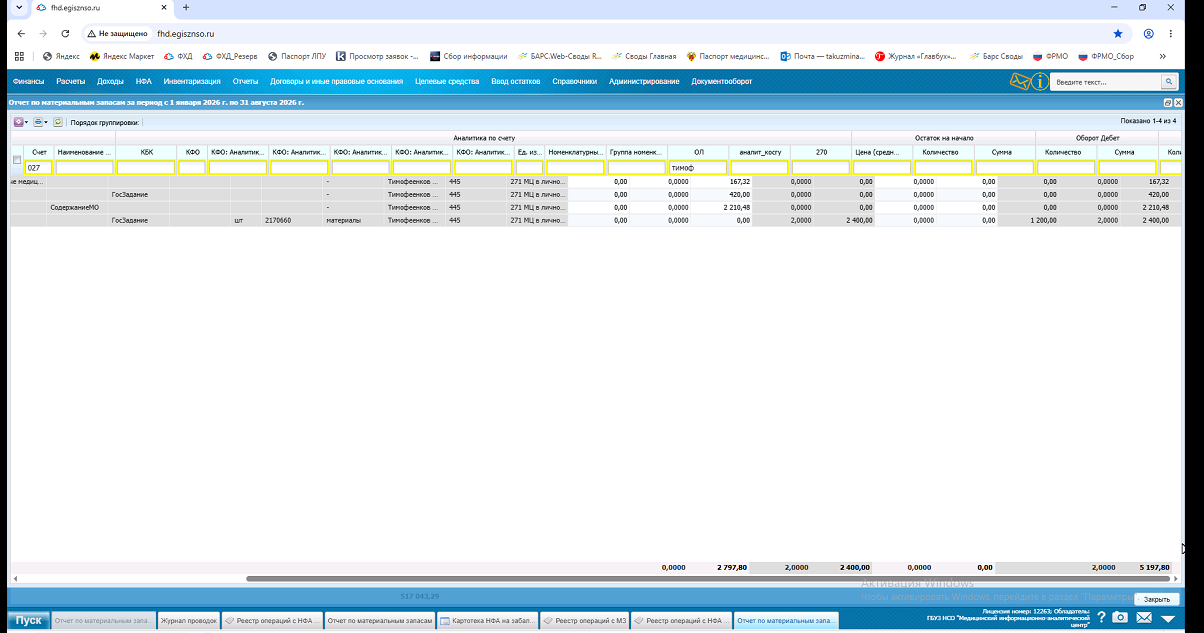Open the Администрирование menu
This screenshot has width=1204, height=633.
(644, 81)
